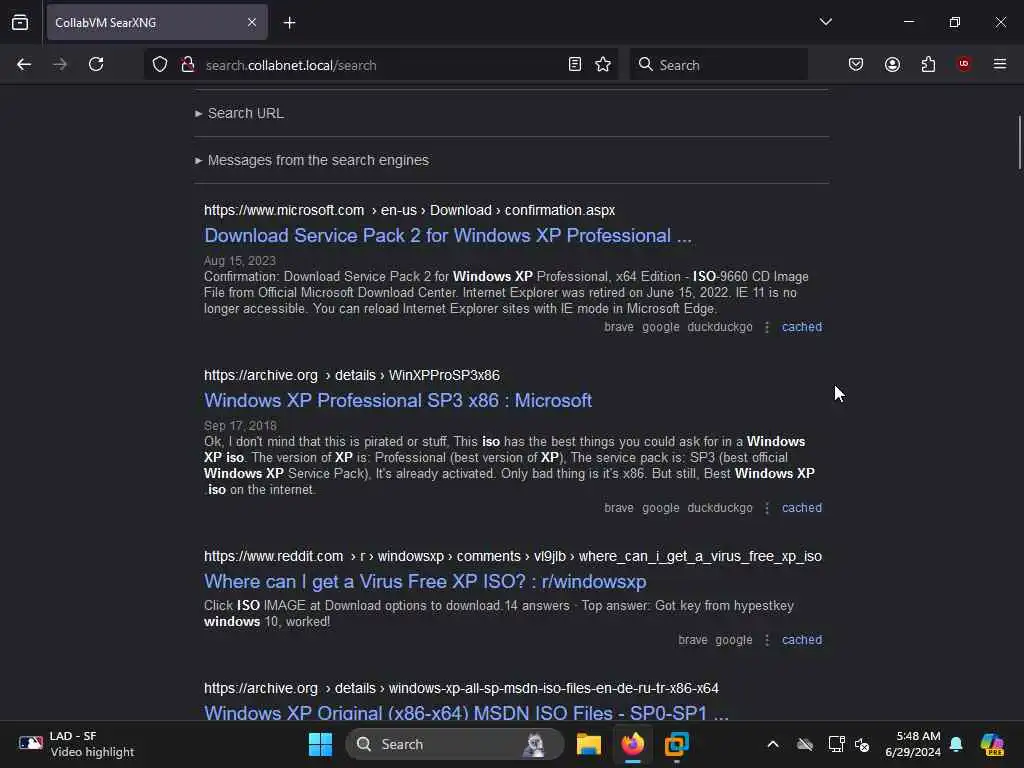Screen dimensions: 1024x768
Task: Open cached link for Microsoft result
Action: click(x=802, y=327)
